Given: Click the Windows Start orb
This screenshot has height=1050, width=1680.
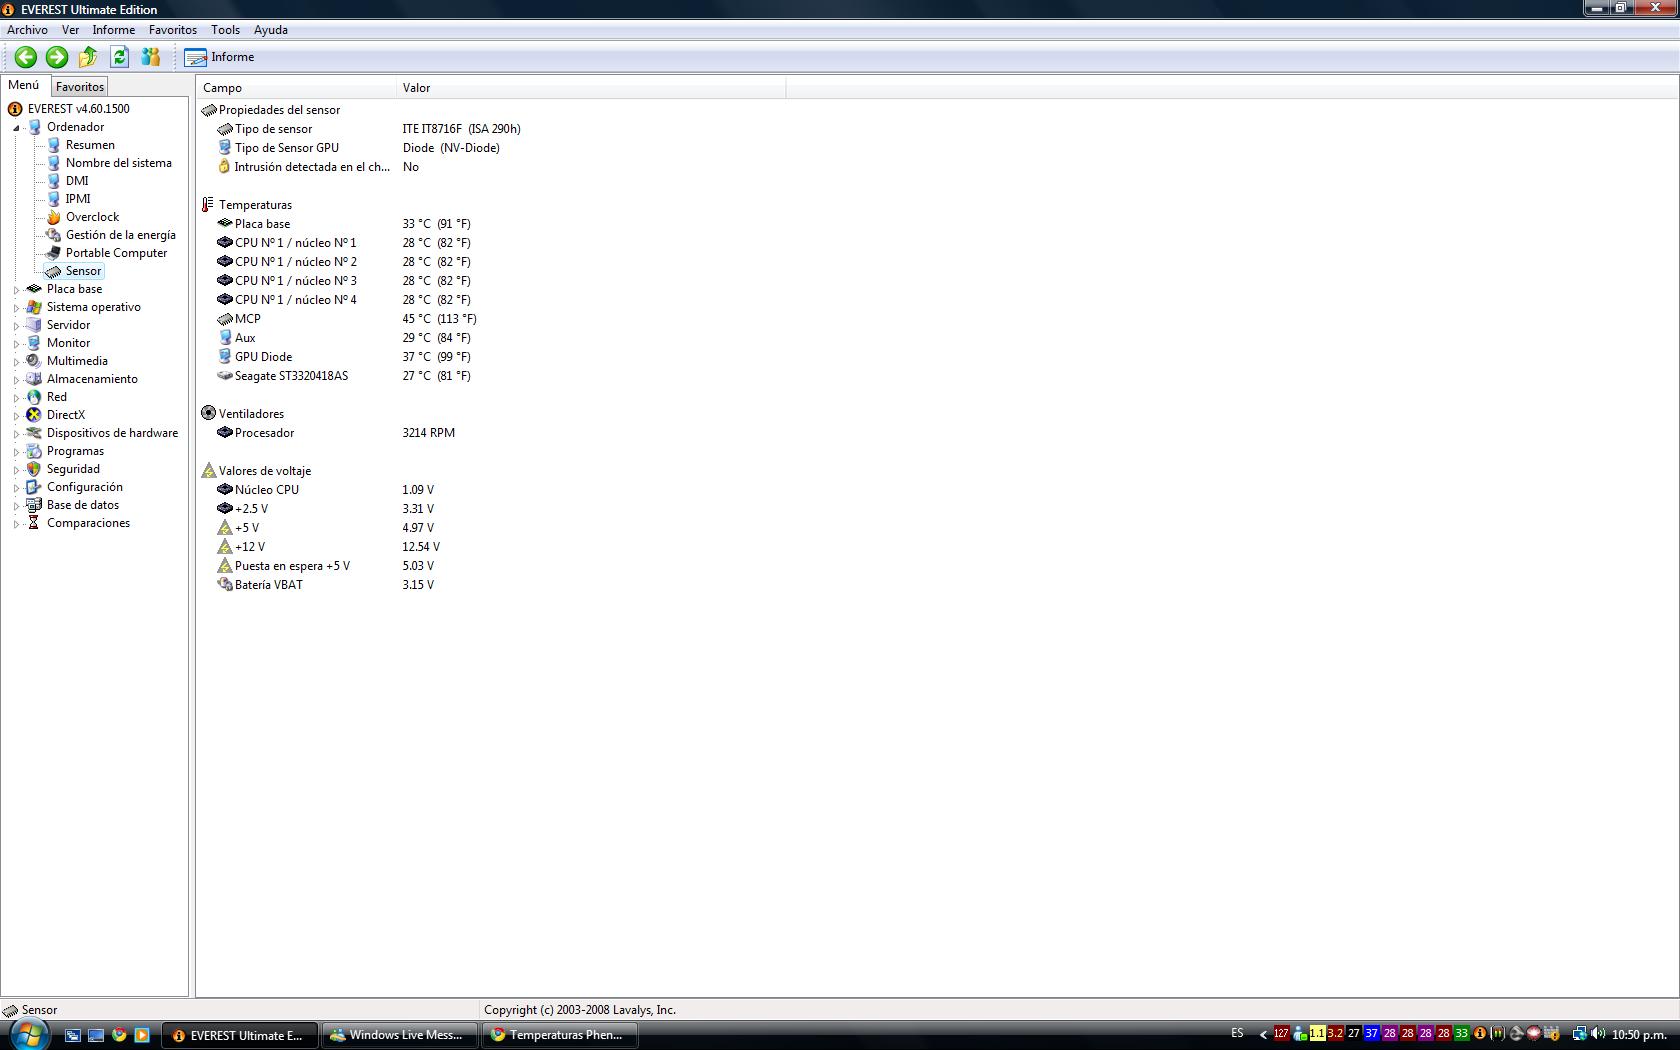Looking at the screenshot, I should tap(27, 1033).
